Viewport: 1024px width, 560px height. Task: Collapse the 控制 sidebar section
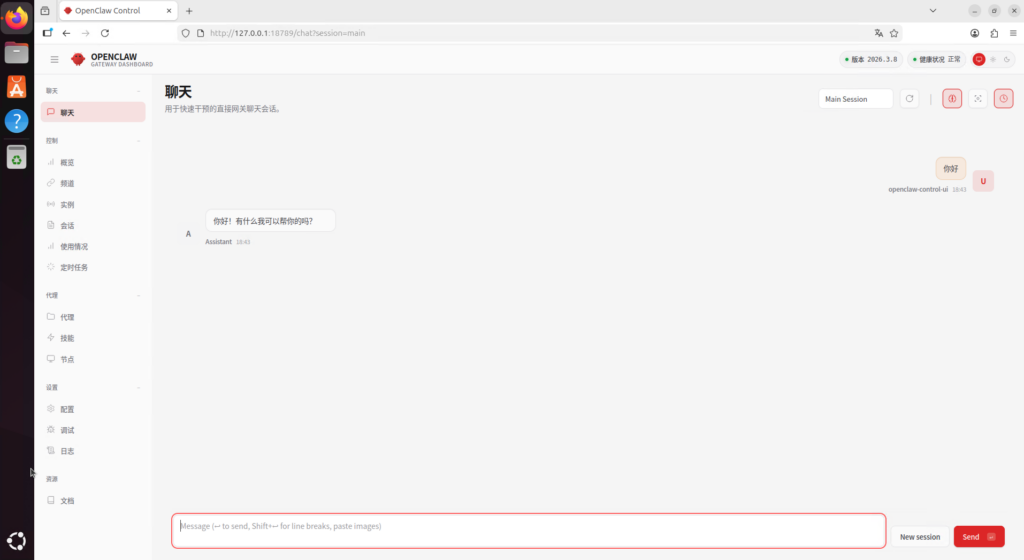point(138,141)
